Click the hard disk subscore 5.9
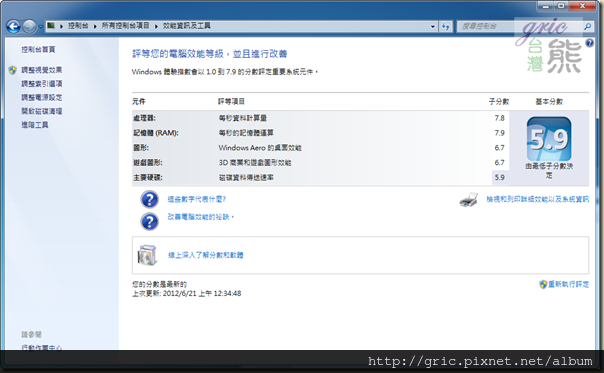 [x=500, y=178]
